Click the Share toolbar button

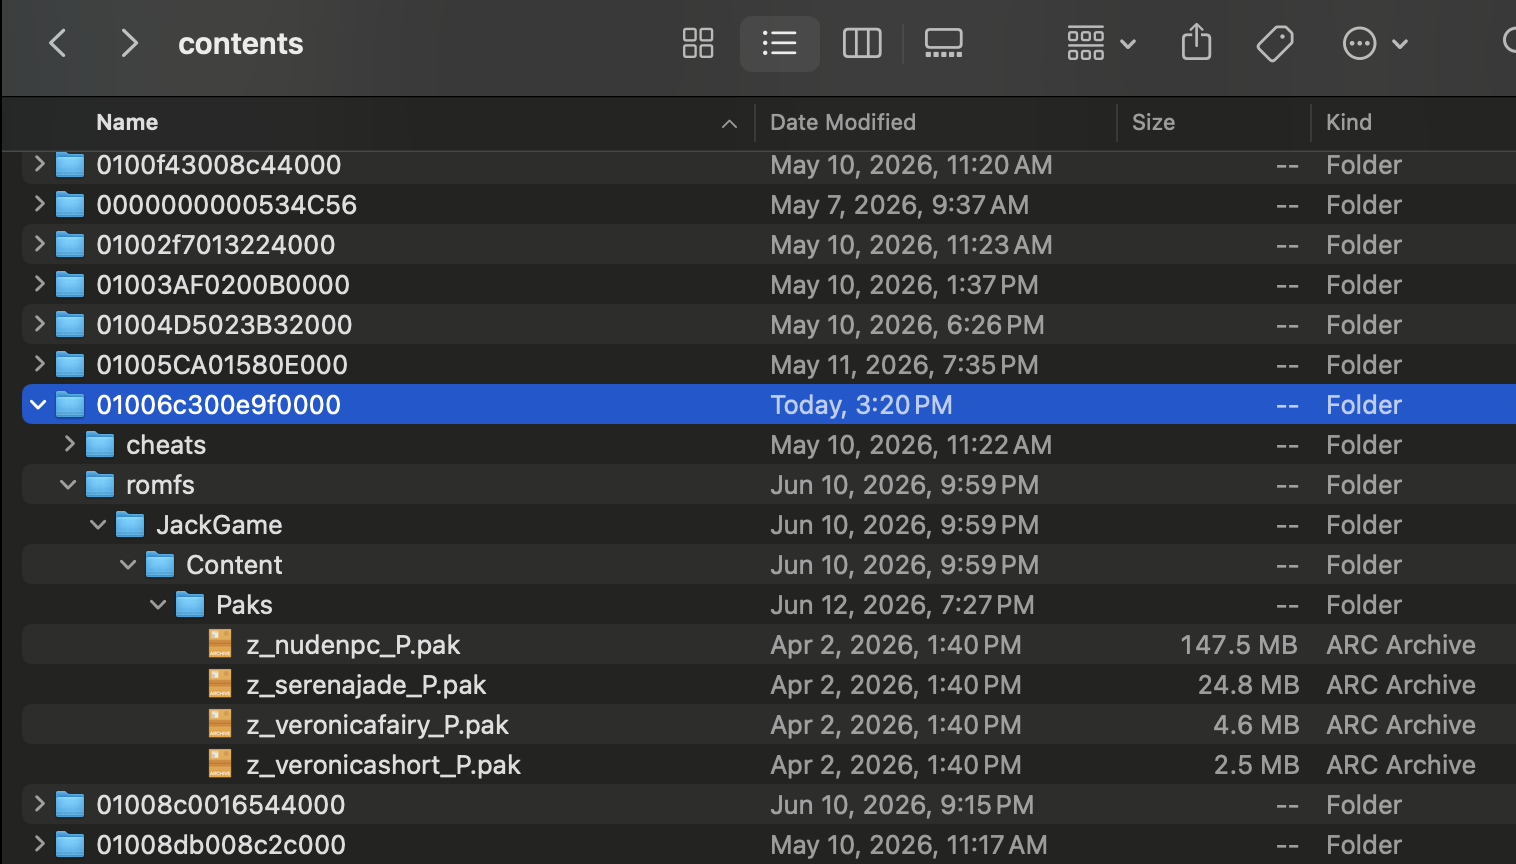[1196, 43]
